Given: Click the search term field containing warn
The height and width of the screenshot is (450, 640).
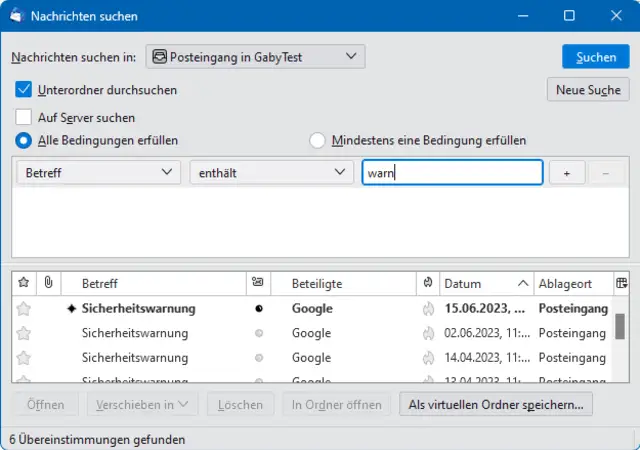Looking at the screenshot, I should pyautogui.click(x=452, y=173).
